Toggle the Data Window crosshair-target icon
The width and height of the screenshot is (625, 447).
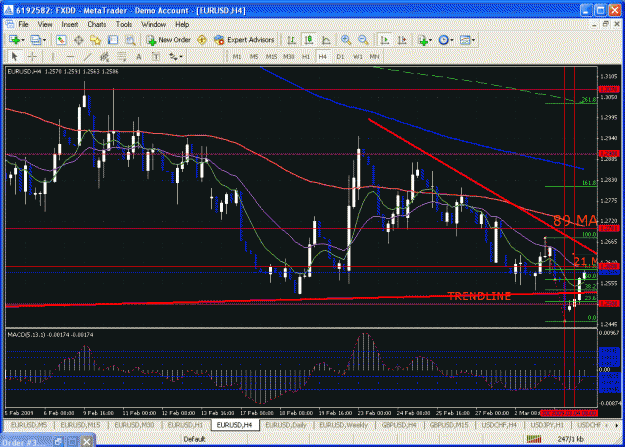point(79,40)
